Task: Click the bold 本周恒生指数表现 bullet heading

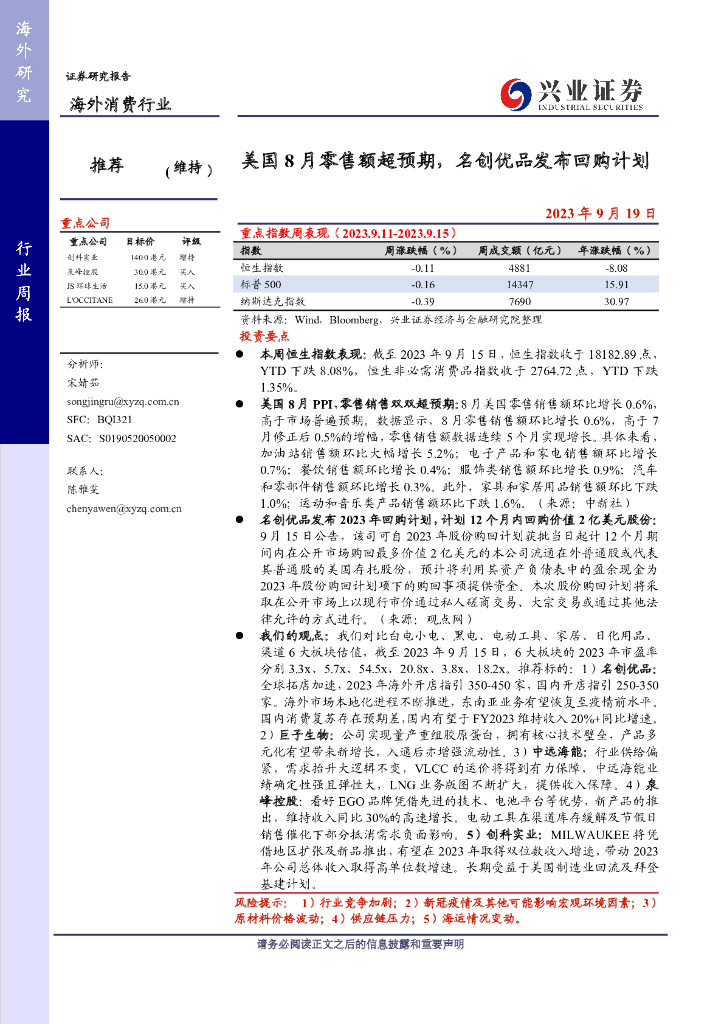Action: coord(313,355)
